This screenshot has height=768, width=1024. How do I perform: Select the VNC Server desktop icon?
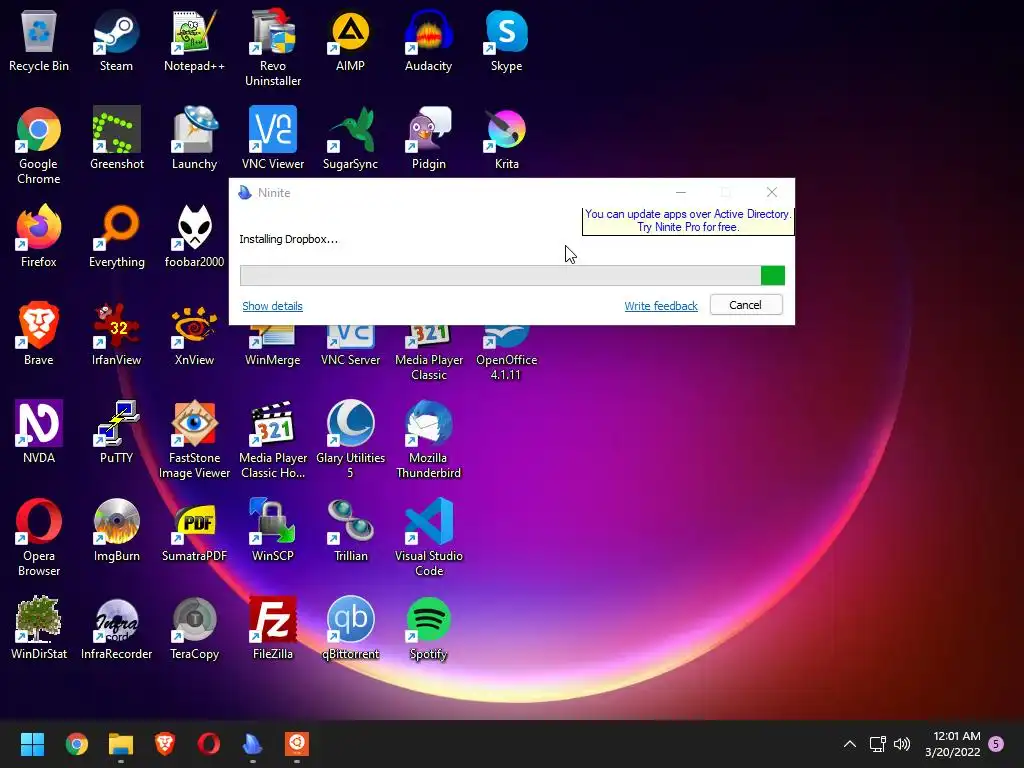point(350,346)
